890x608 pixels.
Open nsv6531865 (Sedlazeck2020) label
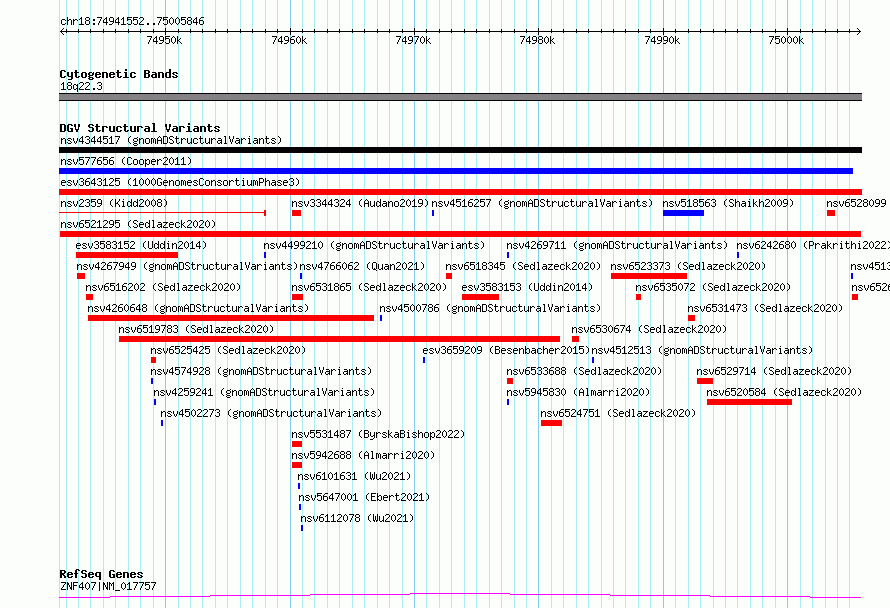(369, 287)
